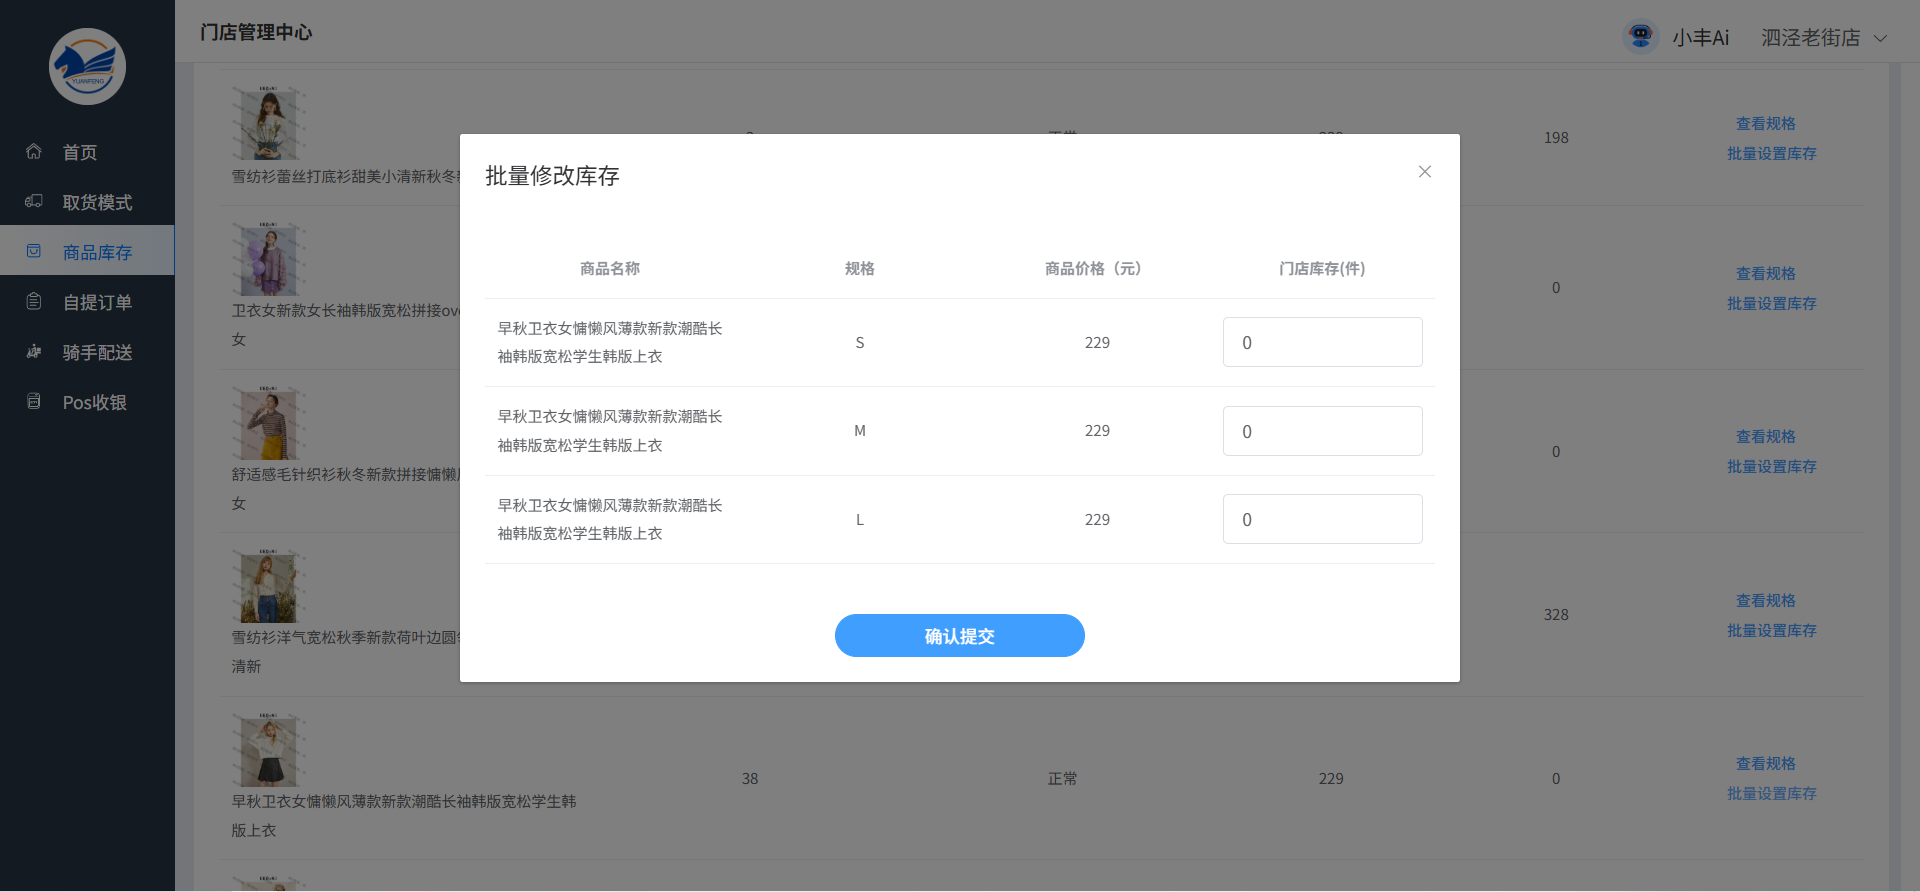
Task: Click the home icon in sidebar
Action: pos(34,152)
